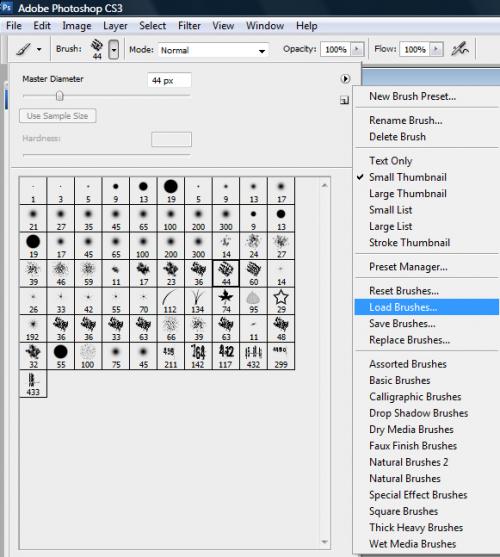Image resolution: width=500 pixels, height=557 pixels.
Task: Select the grass brush 134
Action: [198, 301]
